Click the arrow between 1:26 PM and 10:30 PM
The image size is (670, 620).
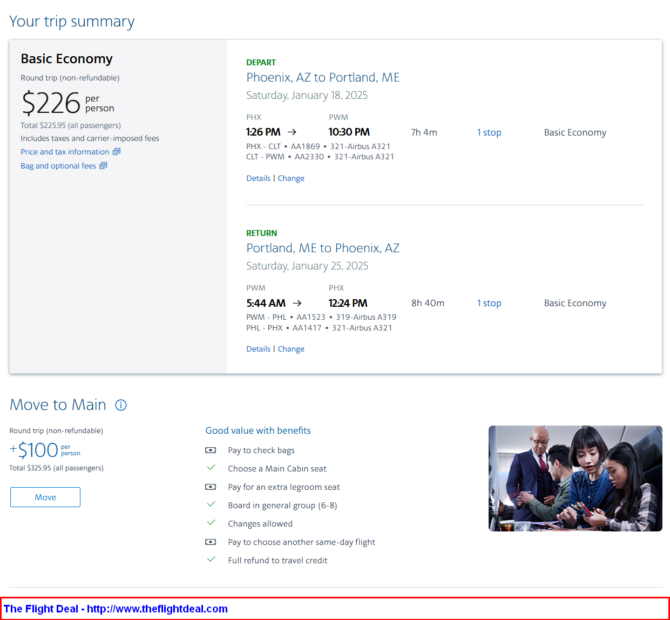point(292,132)
